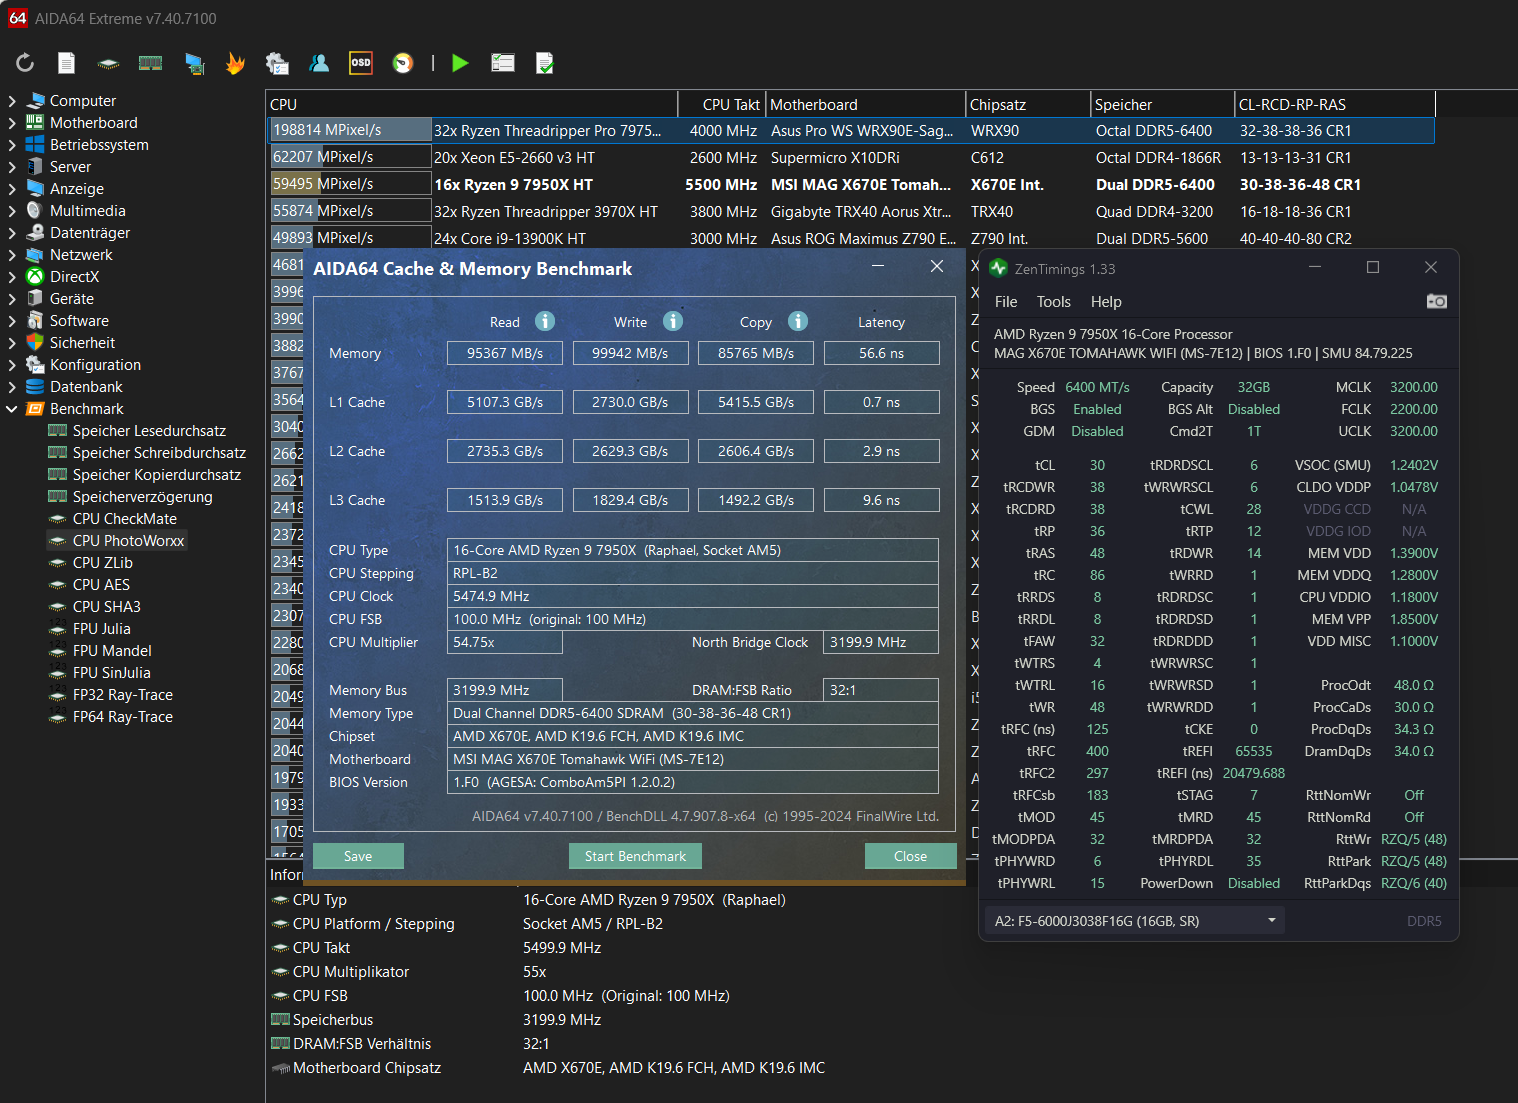Viewport: 1518px width, 1103px height.
Task: Expand the Datenträger tree node
Action: [x=12, y=233]
